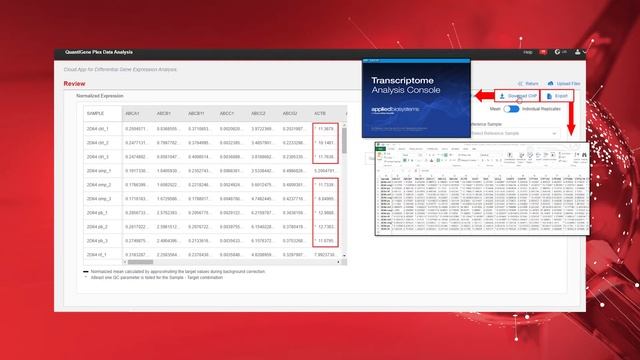Screen dimensions: 640x360
Task: Toggle Mean / Individual Replicates switch
Action: (511, 109)
